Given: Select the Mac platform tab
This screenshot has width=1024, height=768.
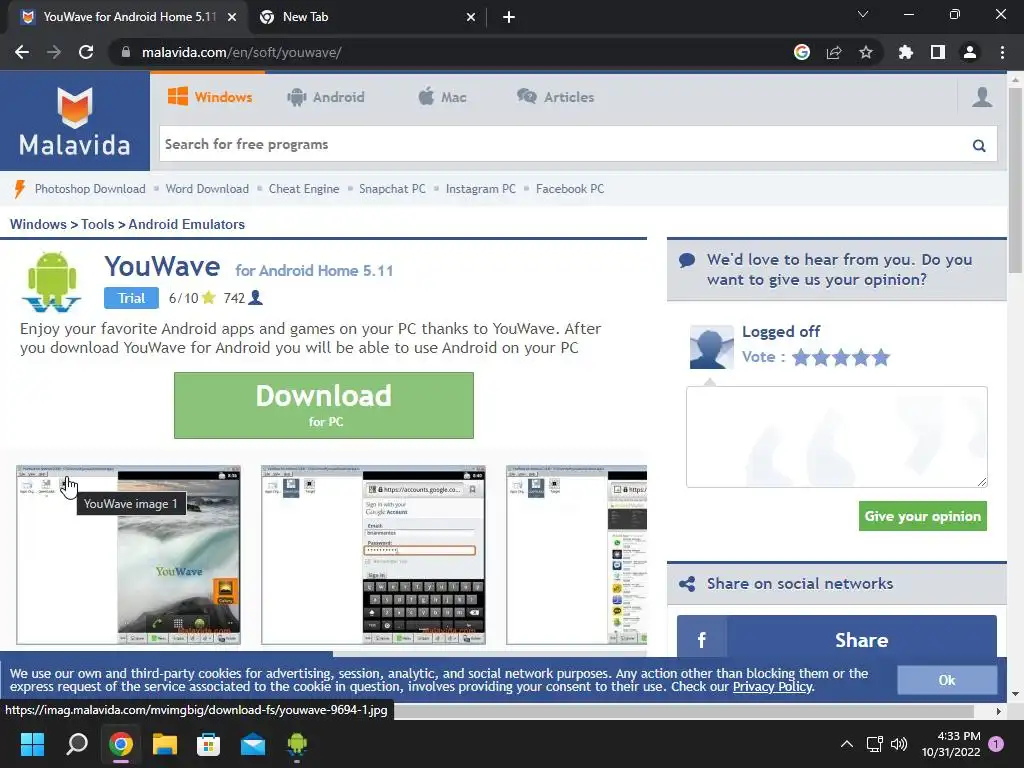Looking at the screenshot, I should [442, 97].
